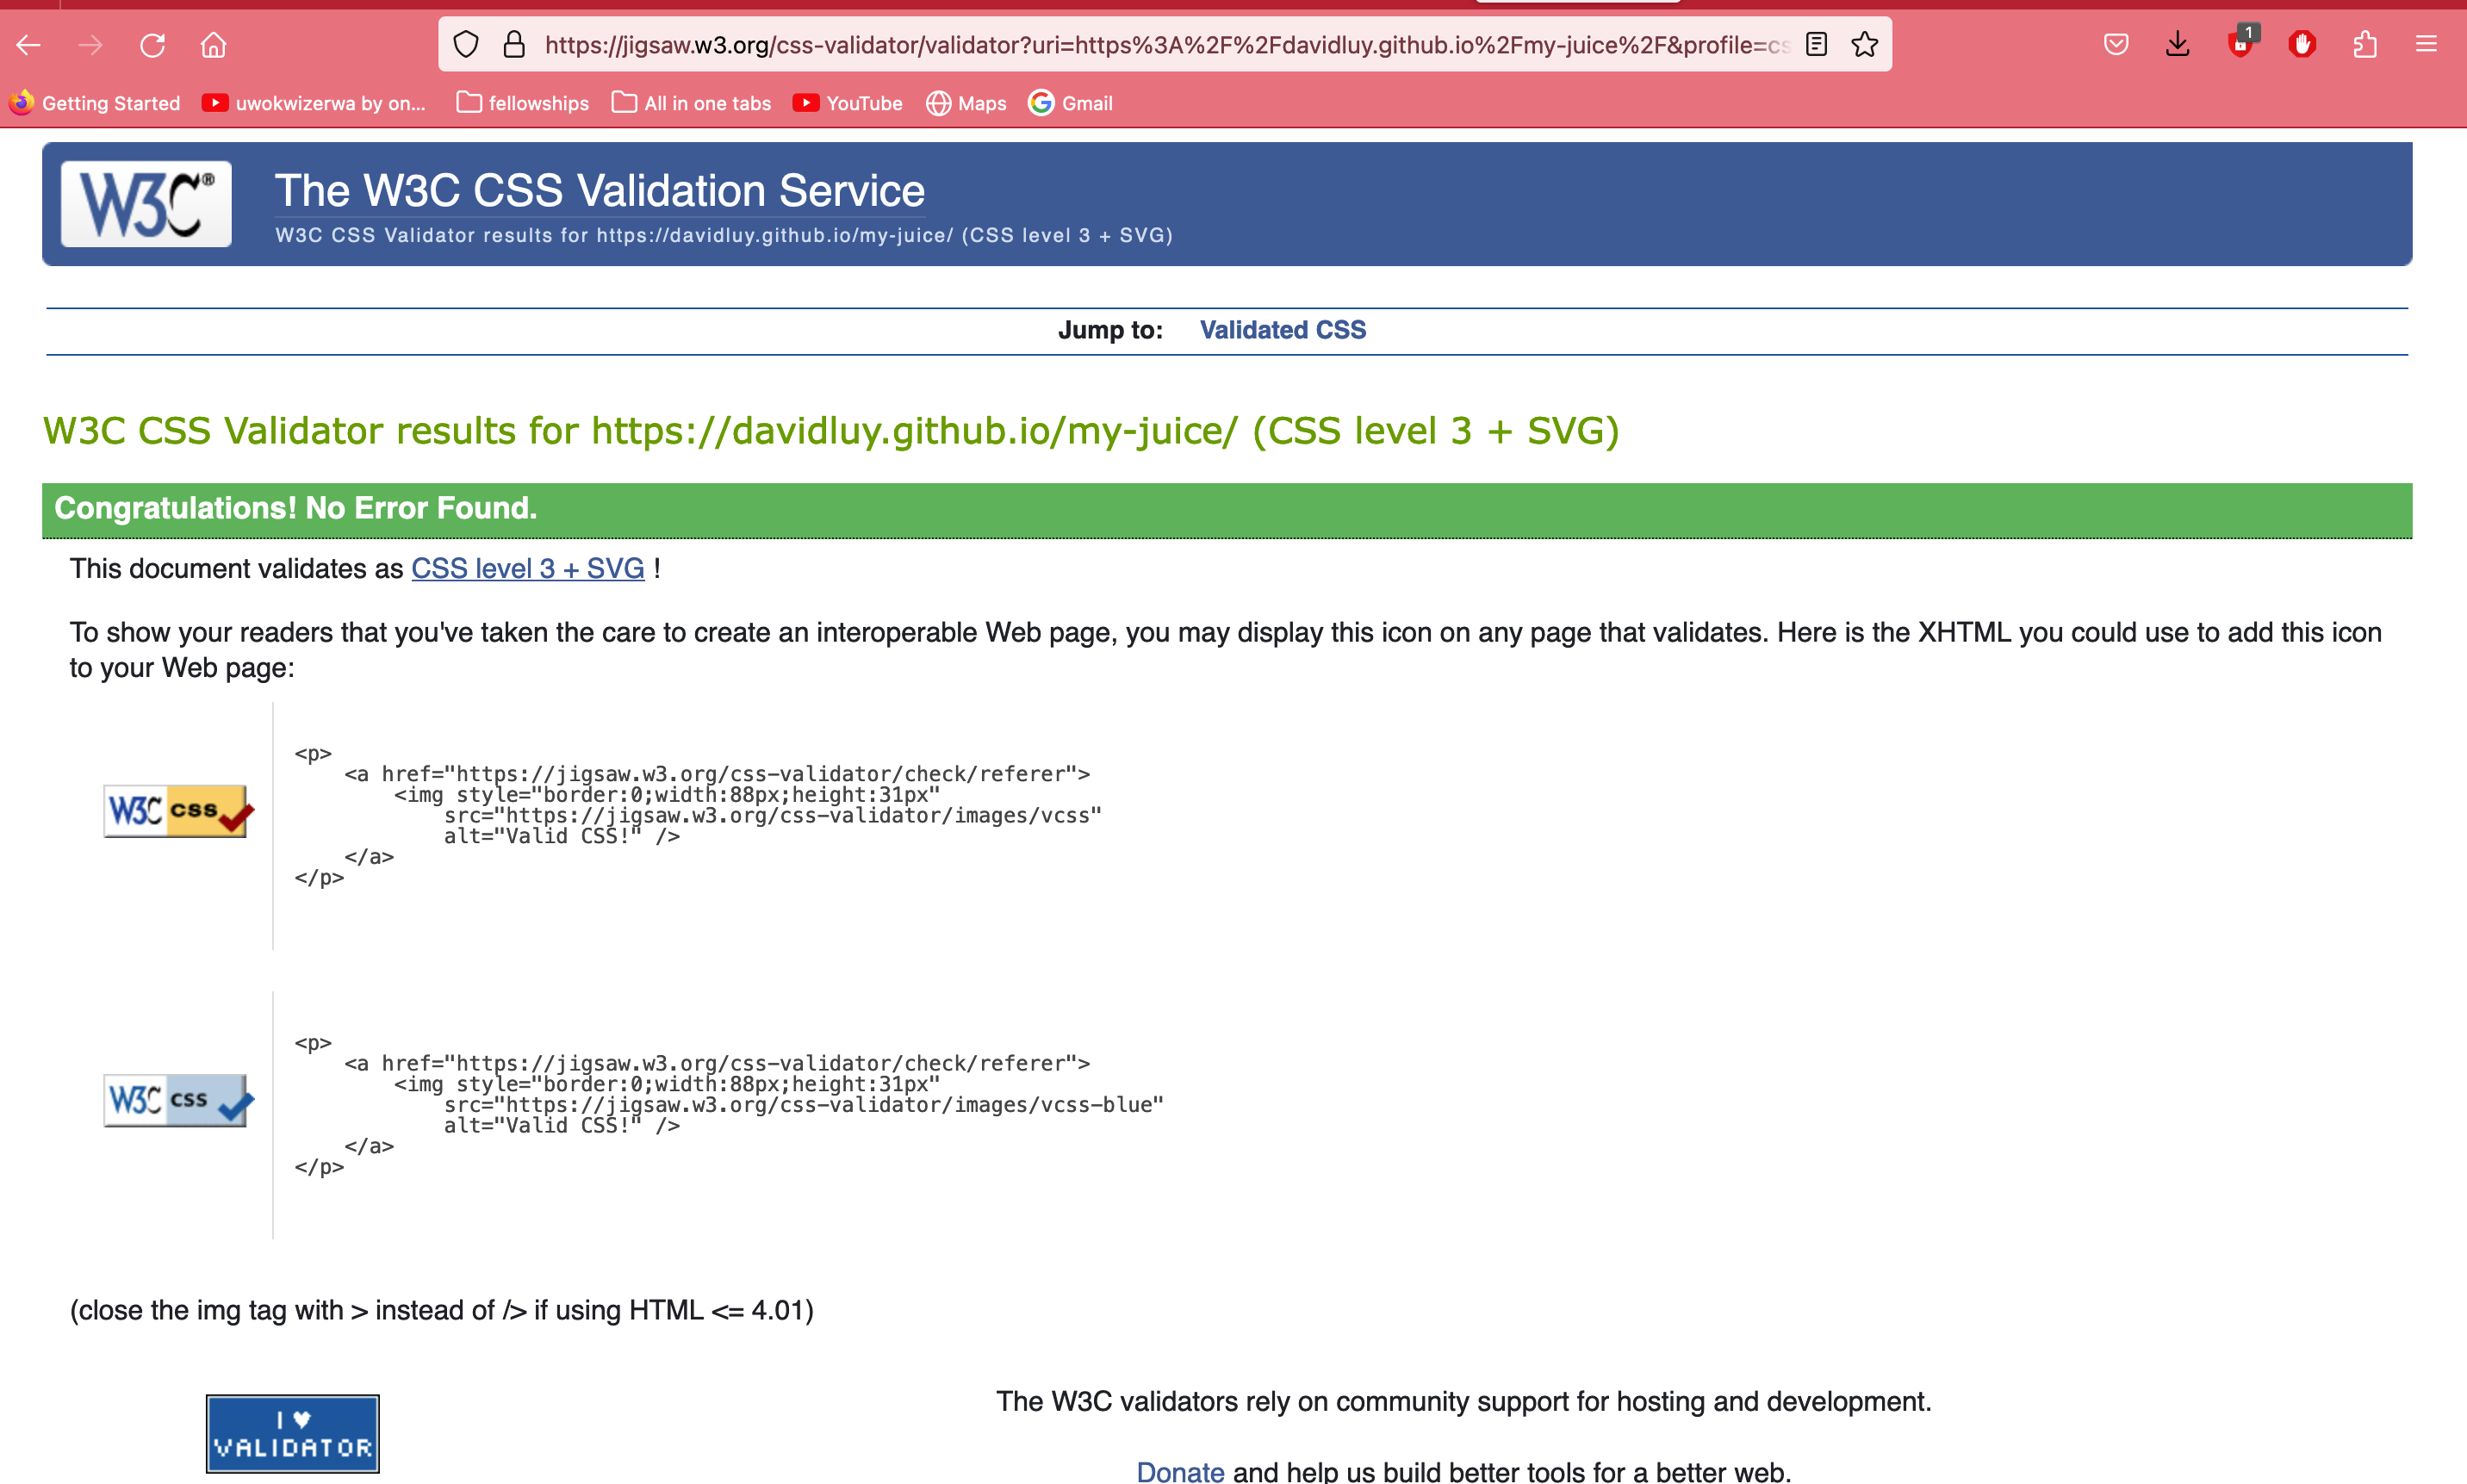Open the fellowships bookmark folder
The image size is (2467, 1484).
(523, 103)
